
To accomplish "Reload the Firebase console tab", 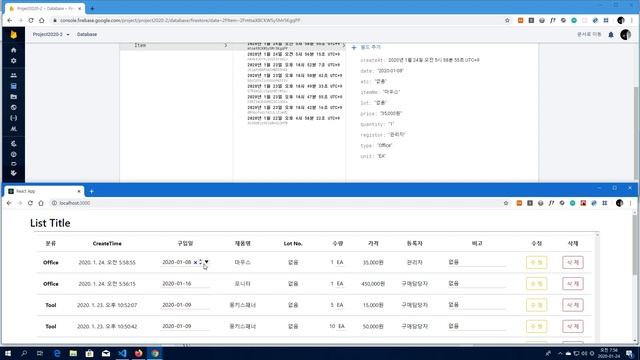I will click(x=31, y=20).
